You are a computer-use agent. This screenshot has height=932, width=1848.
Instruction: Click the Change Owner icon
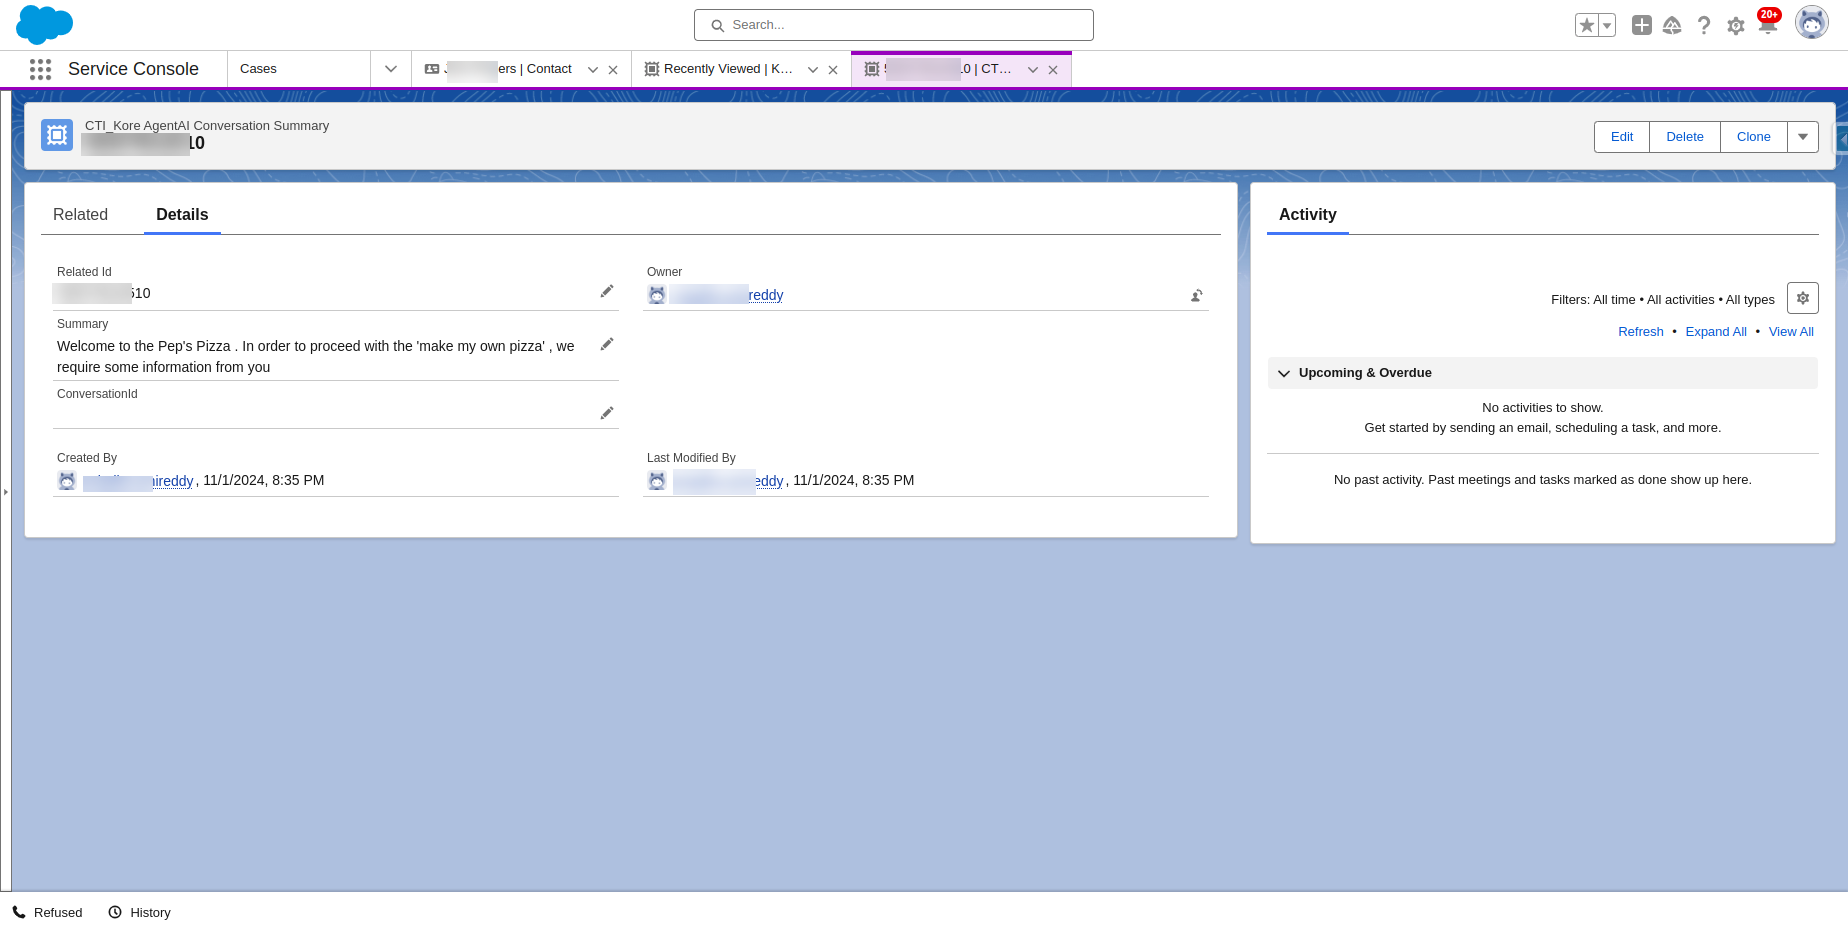[x=1196, y=295]
